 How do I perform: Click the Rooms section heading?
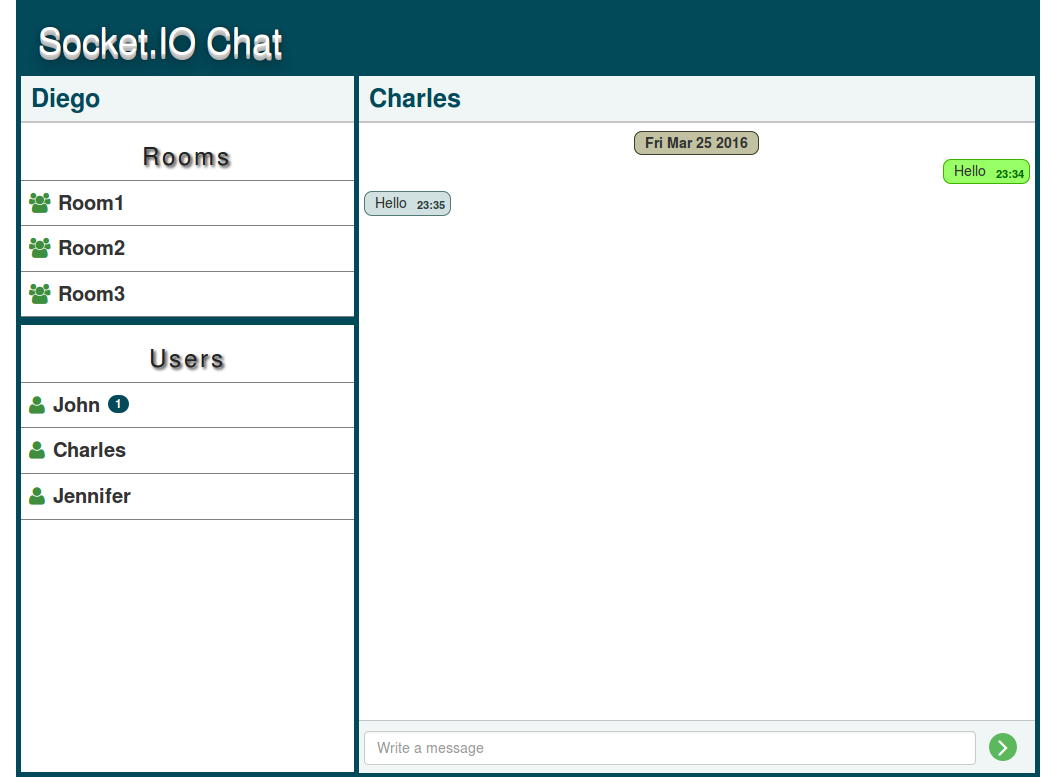click(x=187, y=157)
